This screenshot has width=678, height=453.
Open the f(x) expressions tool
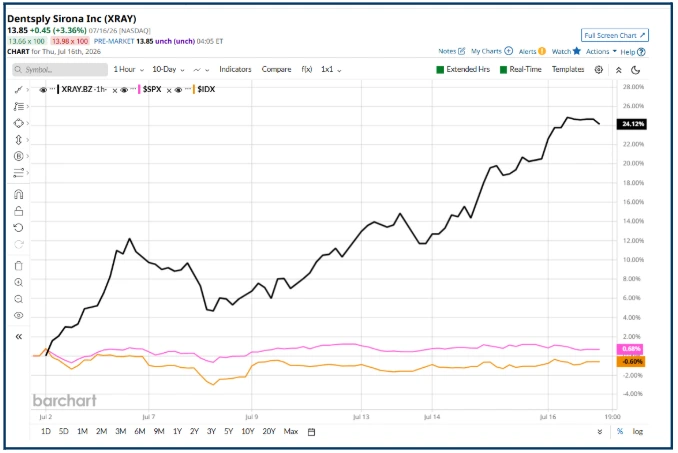coord(307,69)
